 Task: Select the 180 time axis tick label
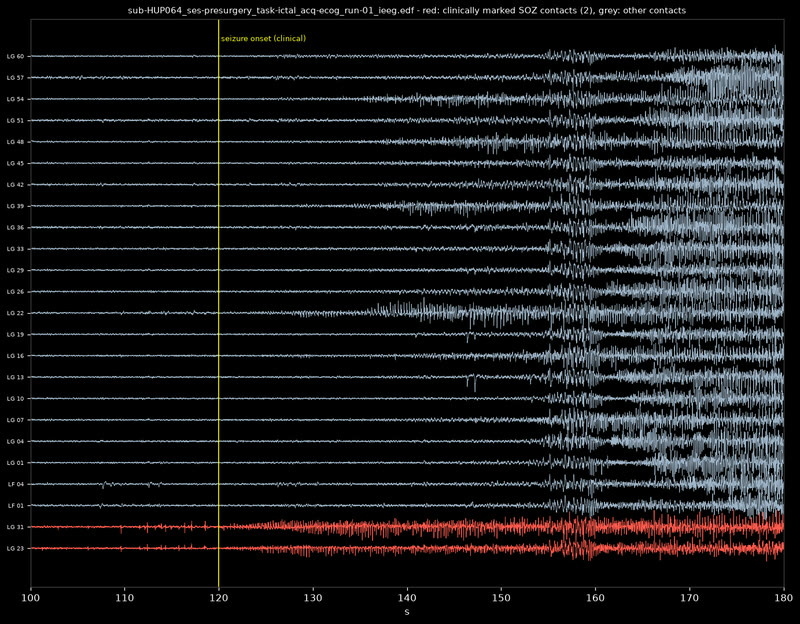(784, 597)
